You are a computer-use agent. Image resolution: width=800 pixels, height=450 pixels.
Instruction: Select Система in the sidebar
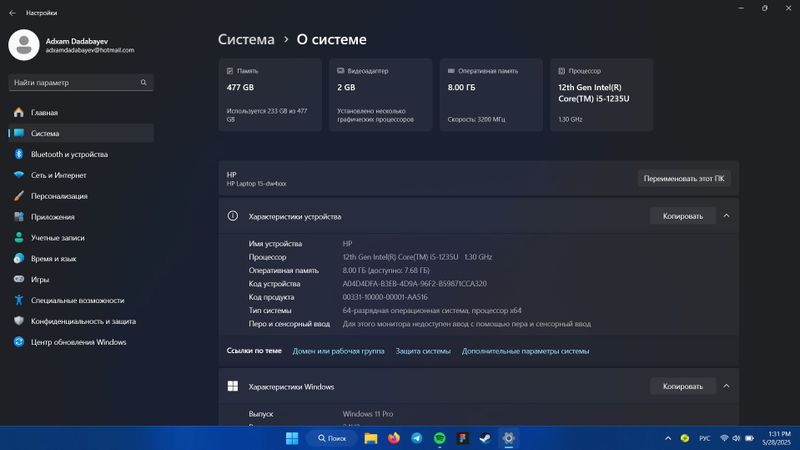coord(81,133)
